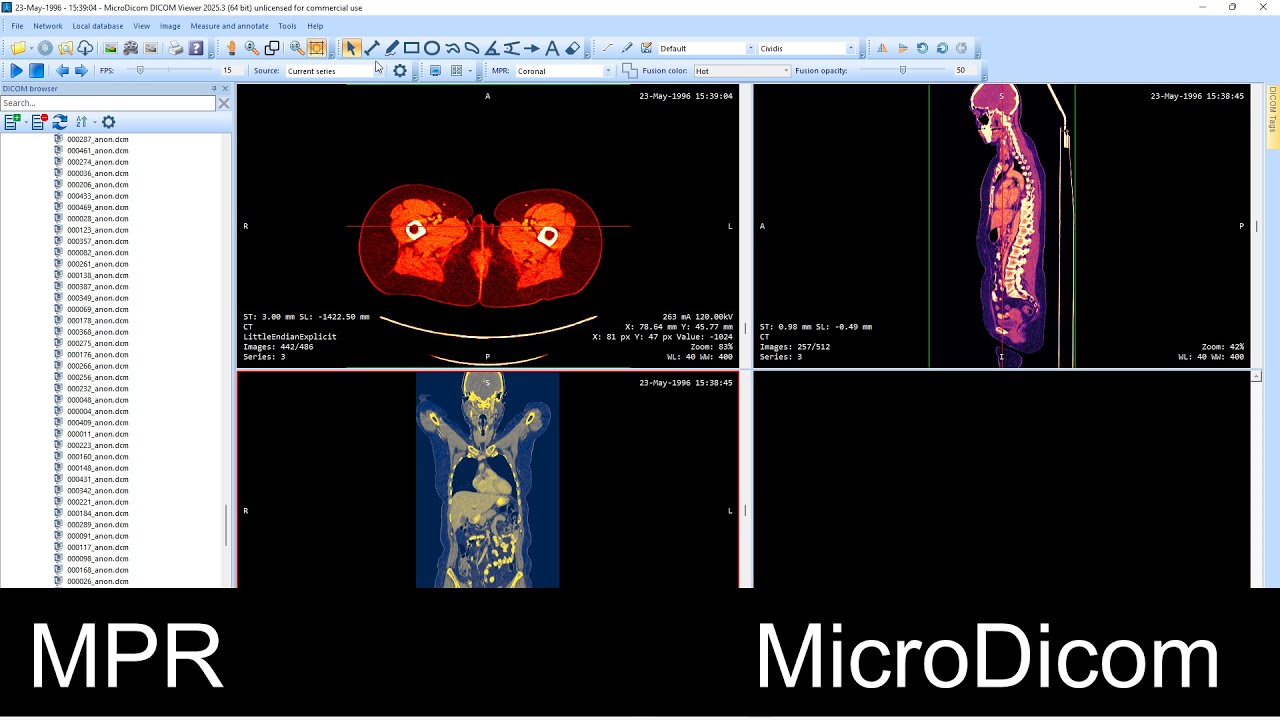Screen dimensions: 1280x720
Task: Click the rotate left icon
Action: tap(922, 48)
